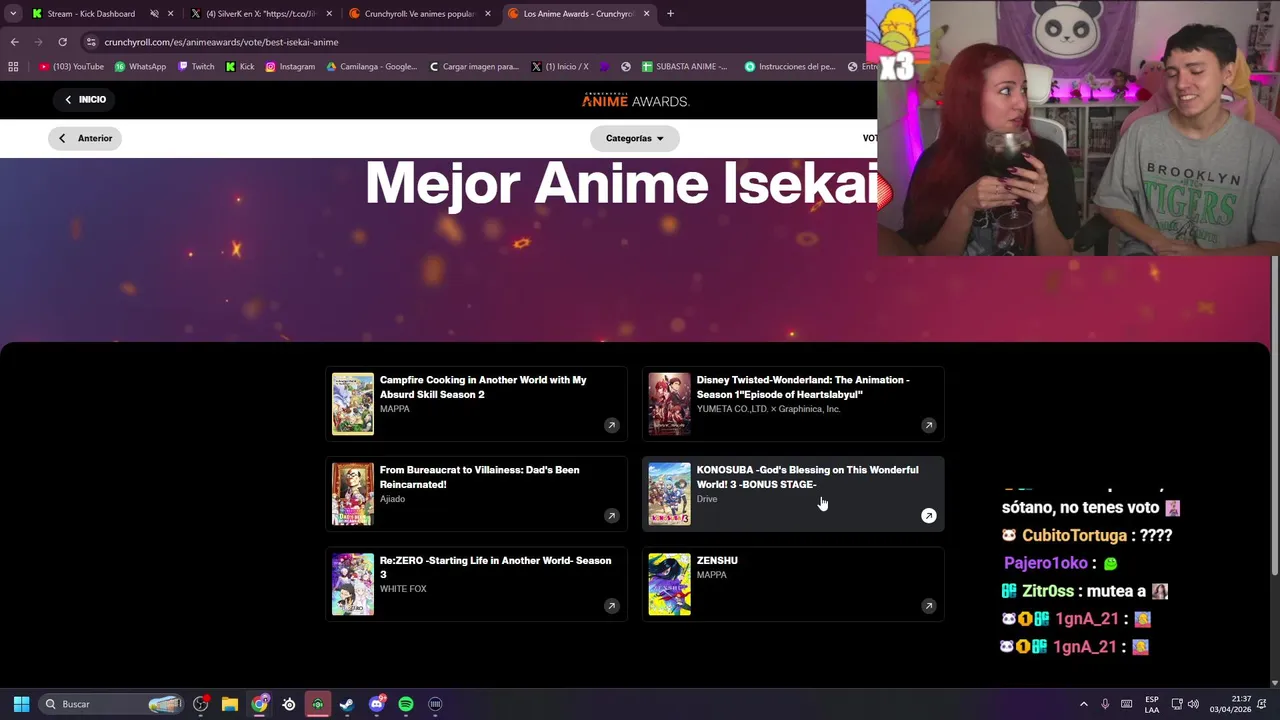Click From Bureaucrat to Villainess poster
Viewport: 1280px width, 720px height.
coord(353,494)
